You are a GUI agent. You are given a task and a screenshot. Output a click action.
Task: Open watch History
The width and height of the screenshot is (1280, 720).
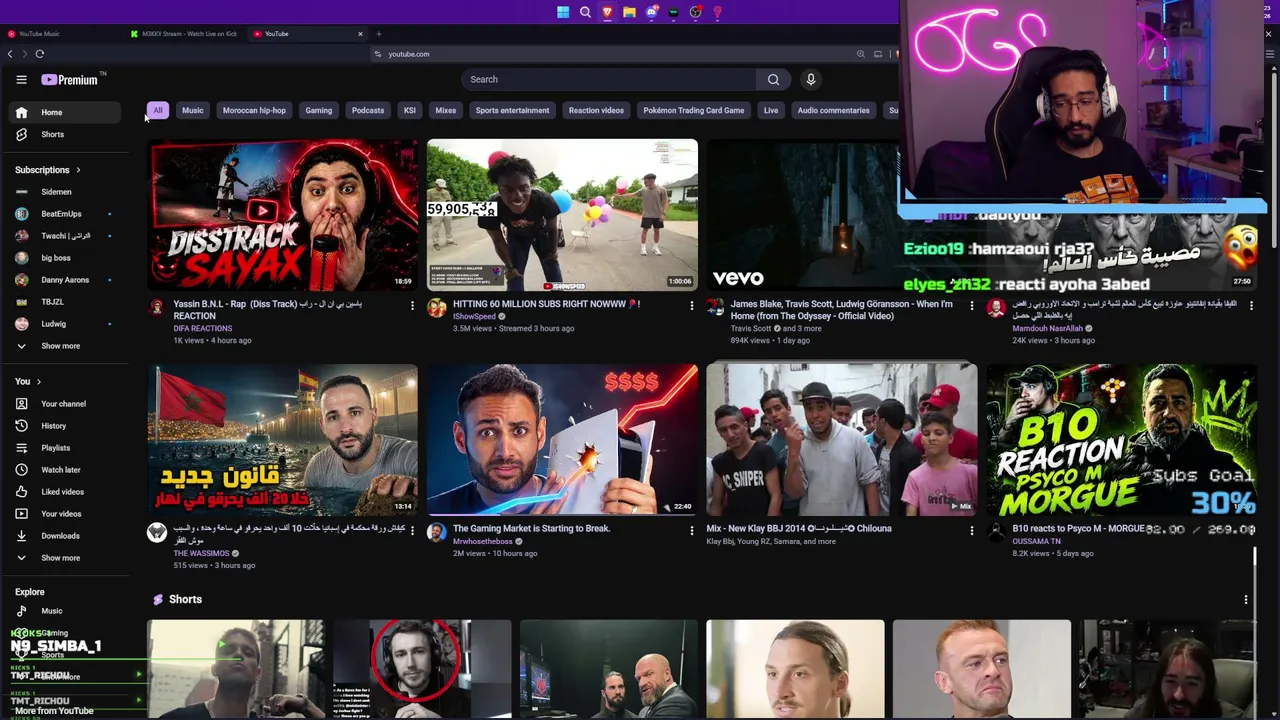click(66, 426)
